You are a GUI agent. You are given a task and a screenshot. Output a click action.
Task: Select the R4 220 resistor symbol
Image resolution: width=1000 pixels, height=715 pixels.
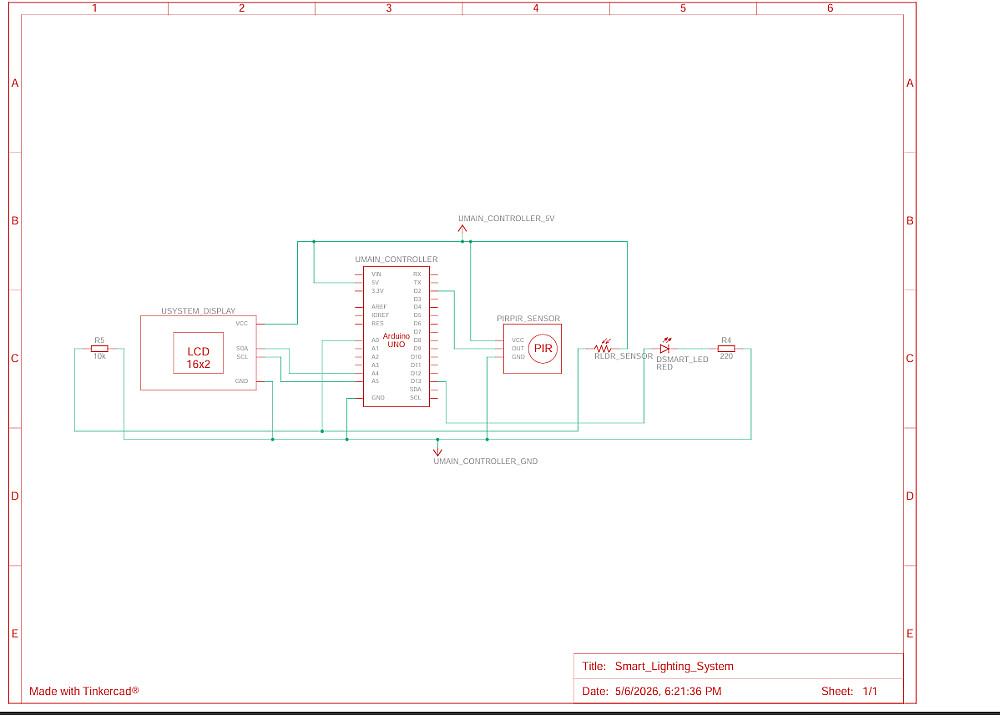pos(726,348)
